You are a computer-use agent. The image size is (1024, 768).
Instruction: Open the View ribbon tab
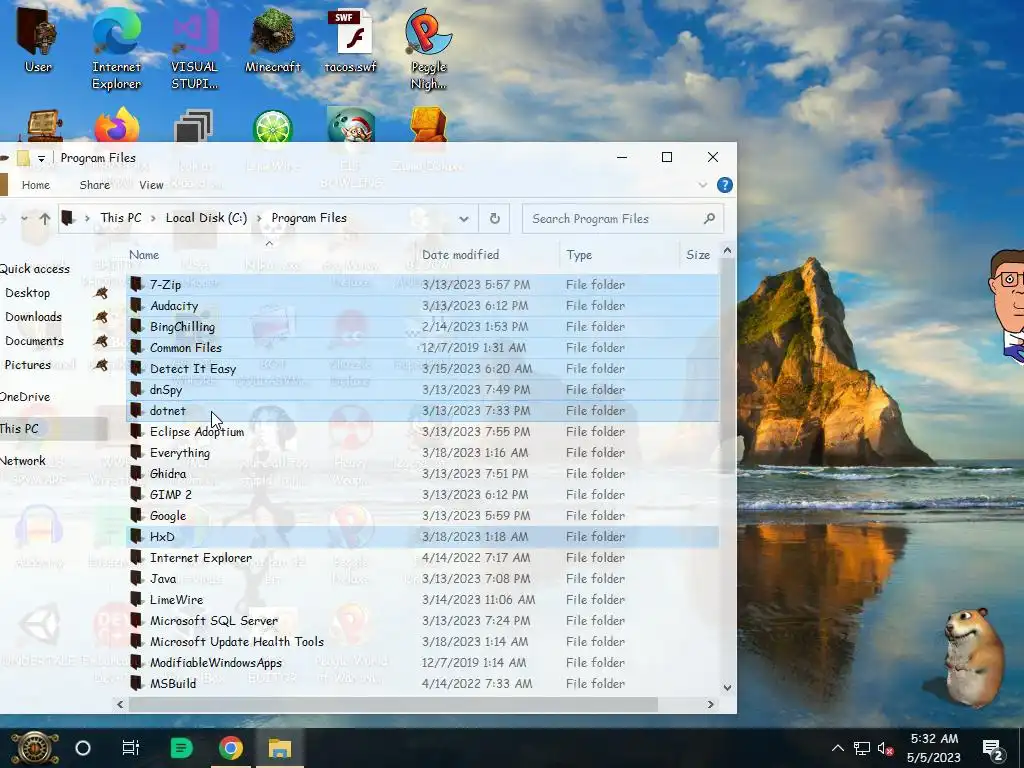(151, 185)
